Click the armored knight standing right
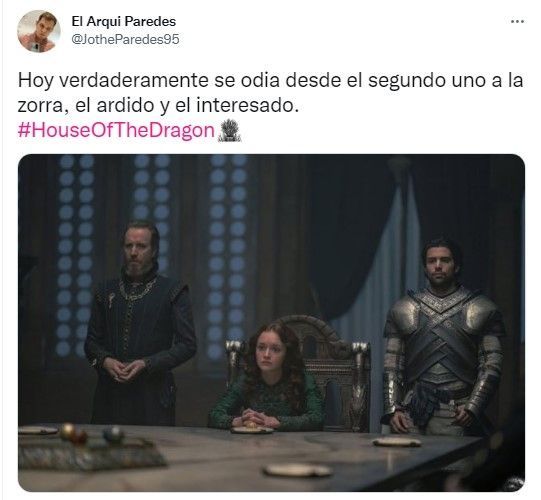541x500 pixels. click(443, 338)
